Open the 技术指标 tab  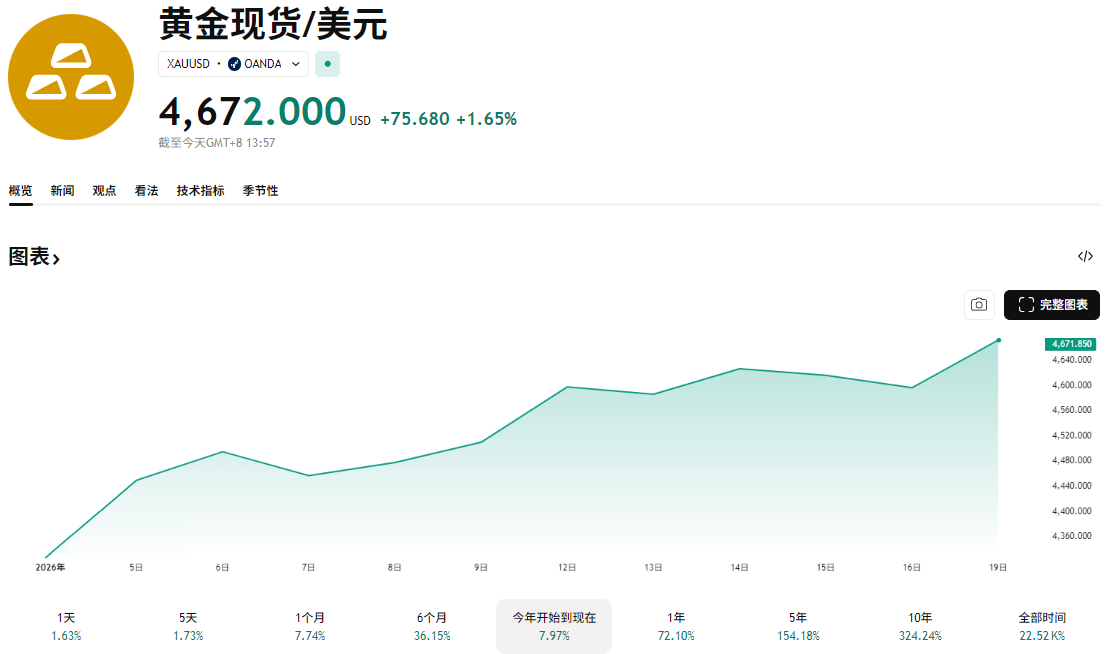[x=201, y=190]
